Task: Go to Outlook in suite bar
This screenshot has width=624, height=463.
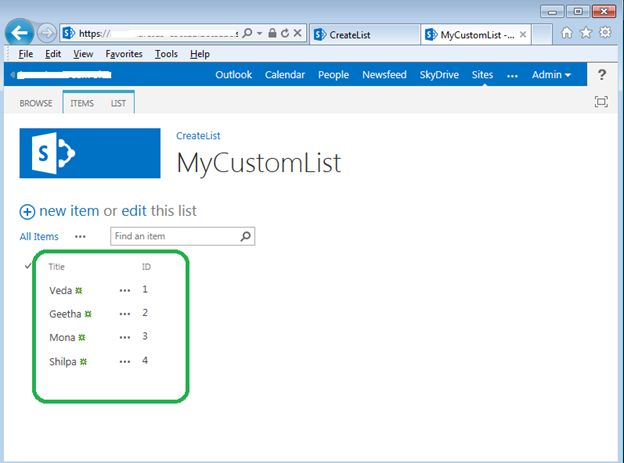Action: point(234,75)
